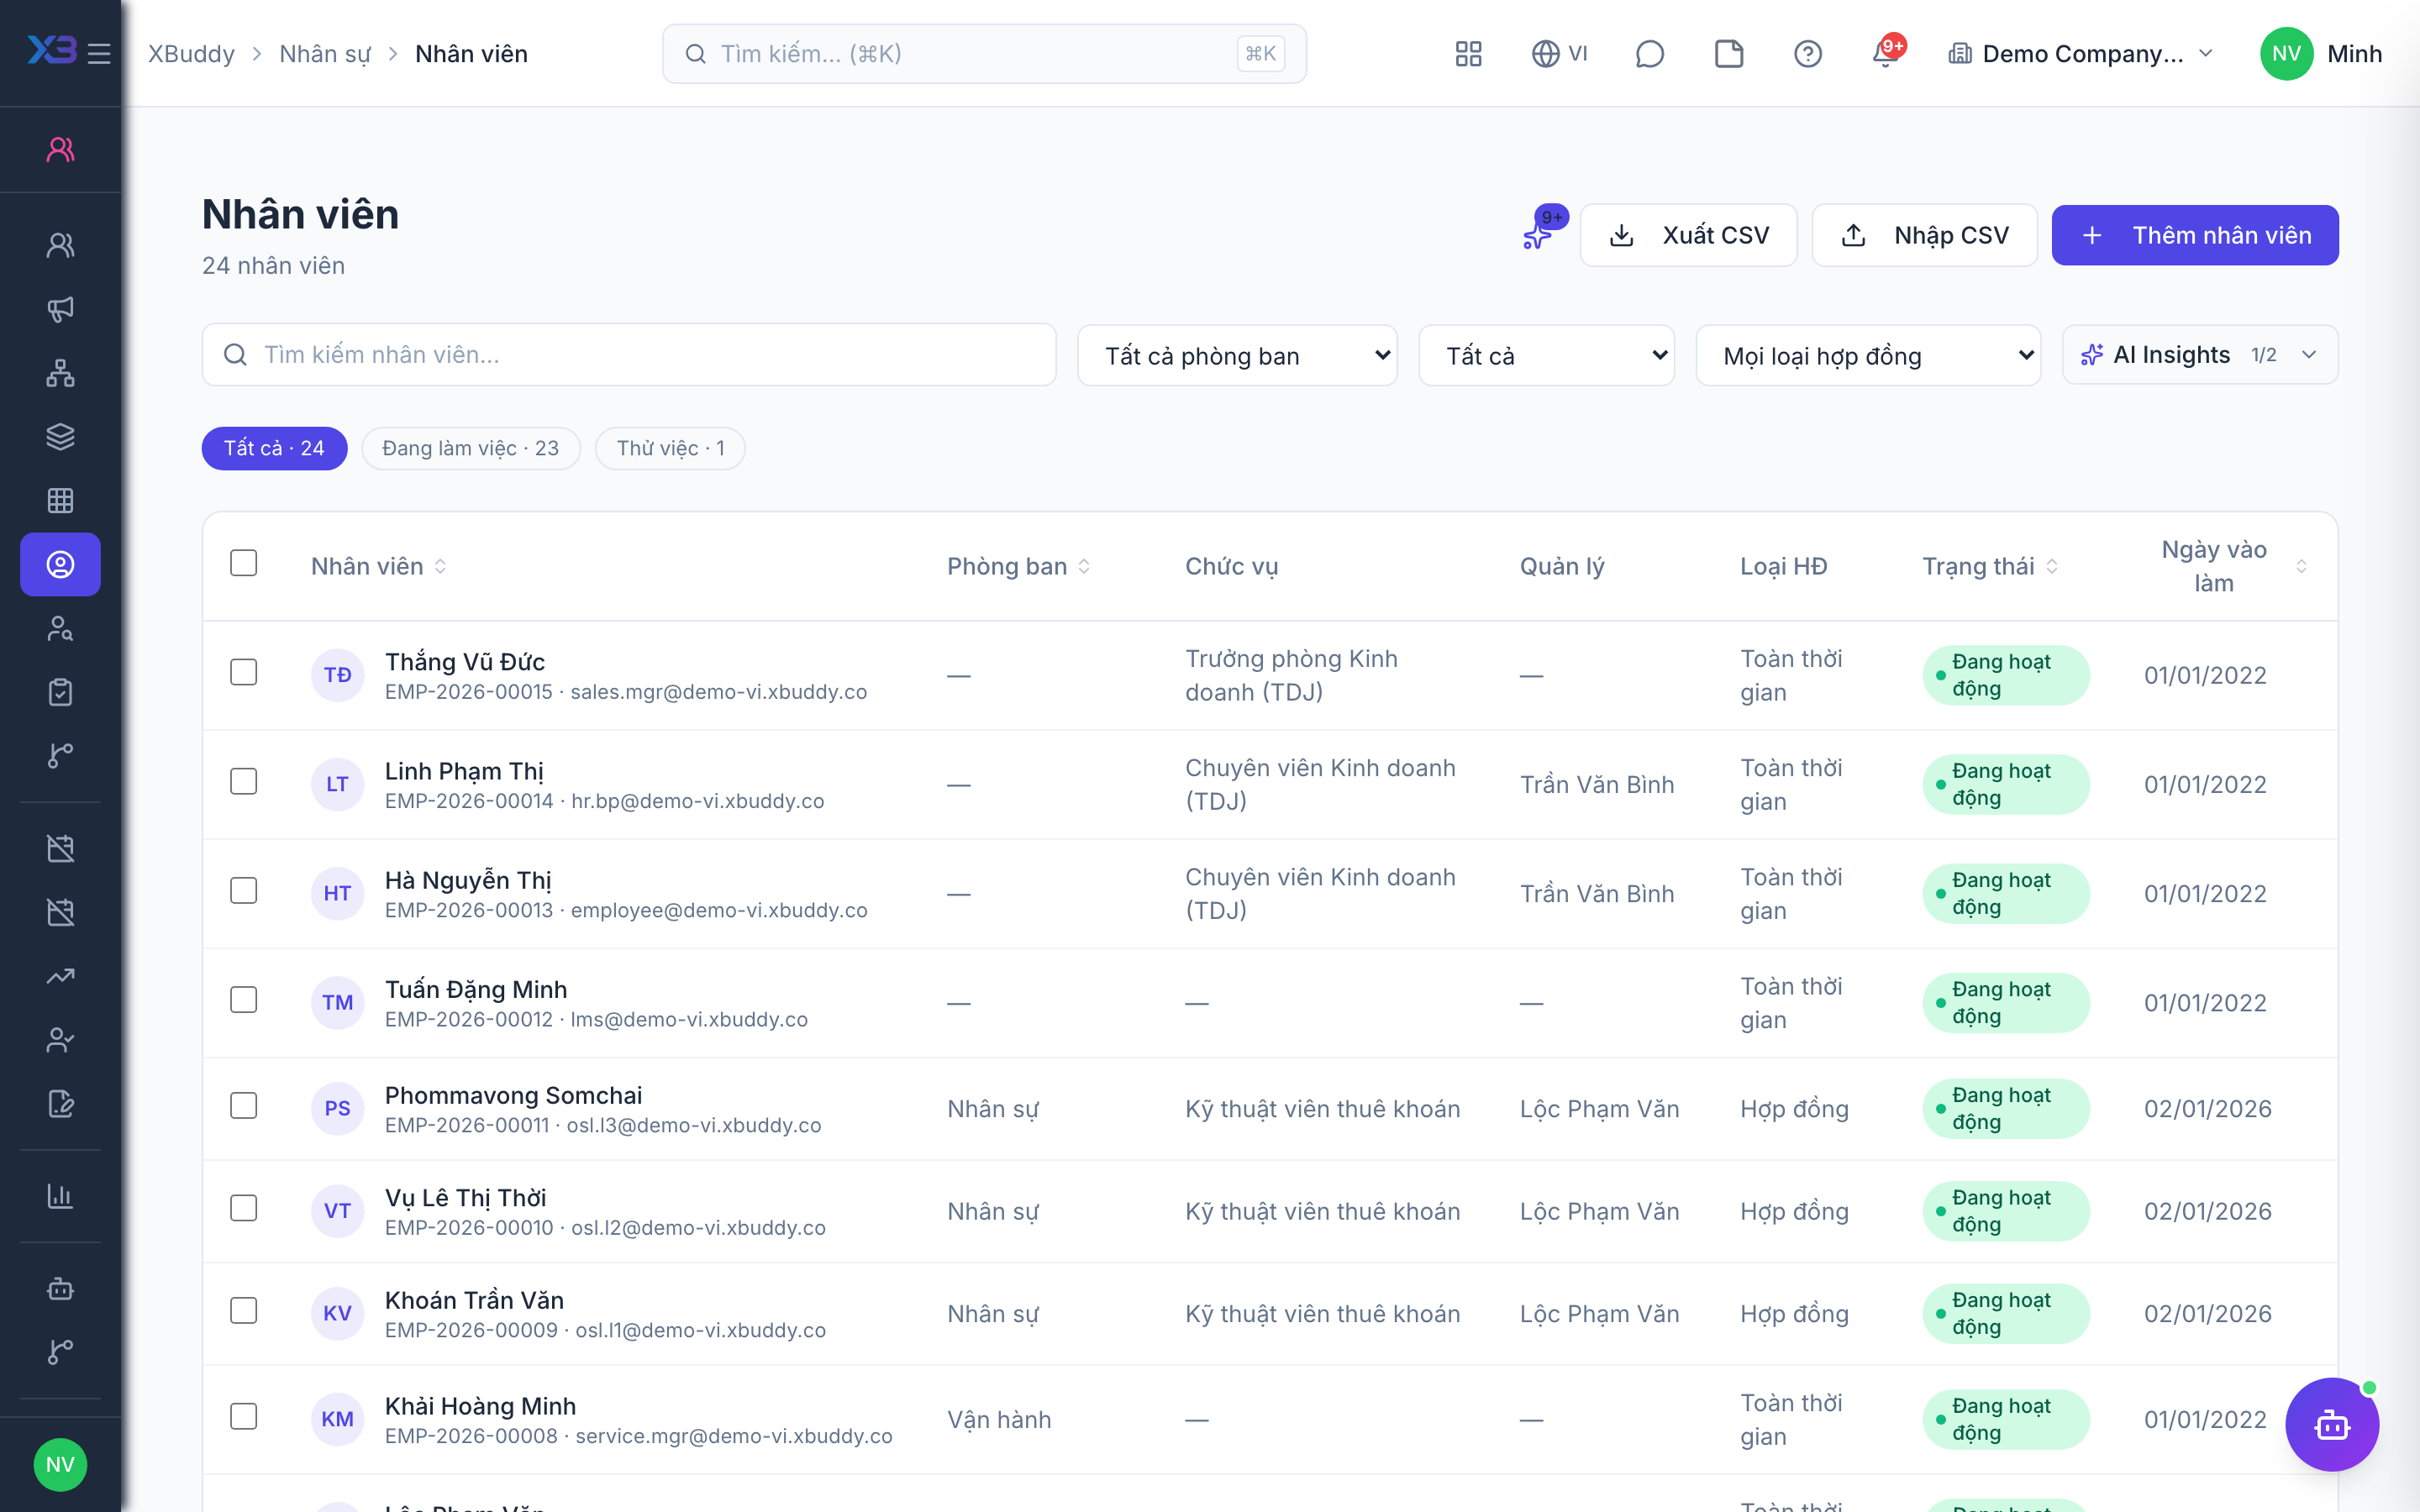Open the stacked layers icon in sidebar
The width and height of the screenshot is (2420, 1512).
[61, 437]
